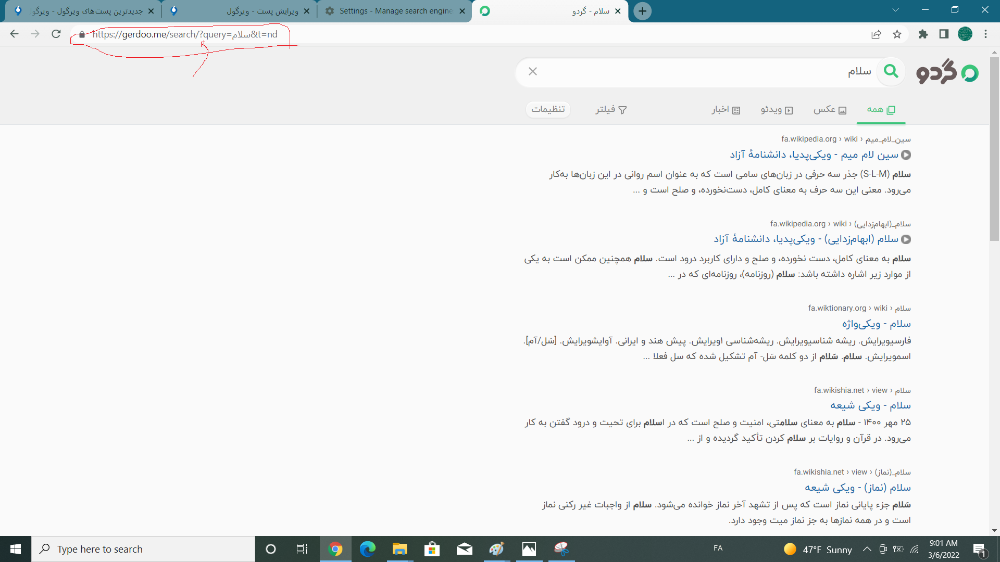
Task: Open a new browser tab
Action: 642,11
